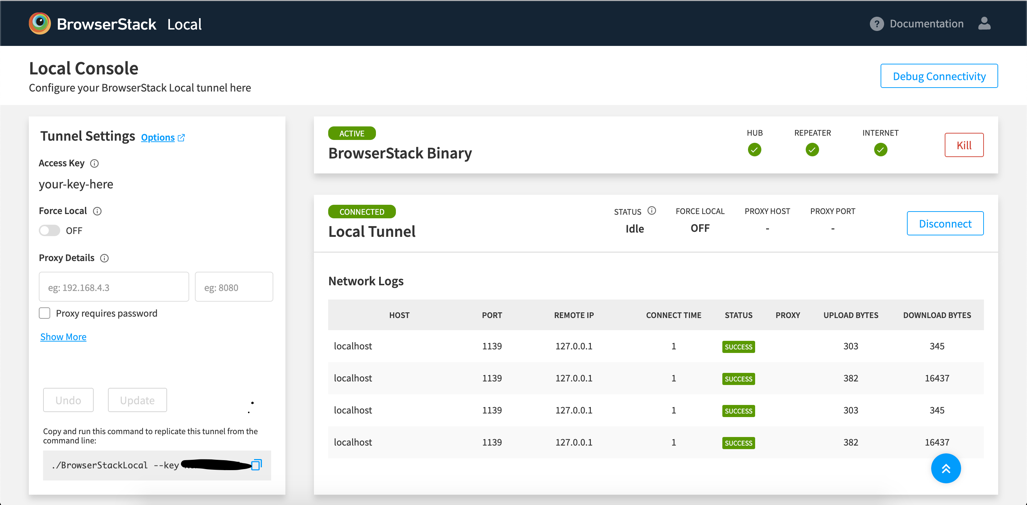The width and height of the screenshot is (1027, 505).
Task: Disconnect the Local Tunnel
Action: click(945, 223)
